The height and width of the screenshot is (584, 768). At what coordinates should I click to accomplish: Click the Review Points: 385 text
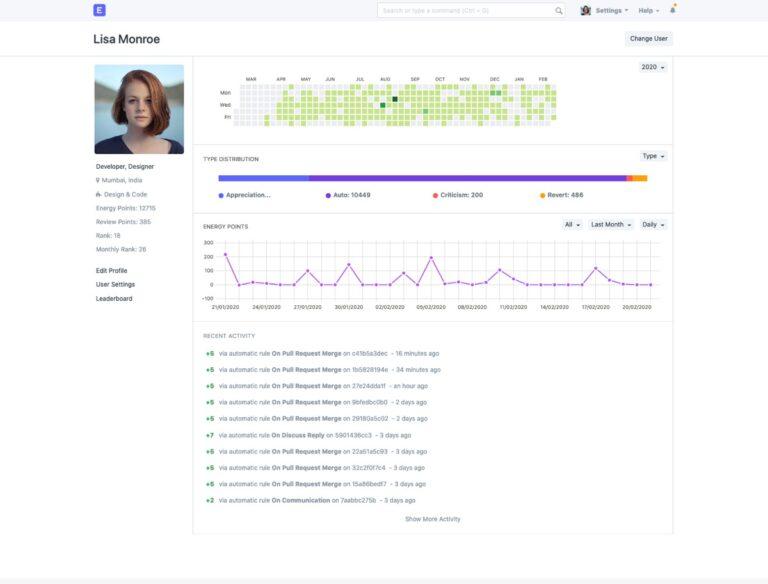point(123,222)
